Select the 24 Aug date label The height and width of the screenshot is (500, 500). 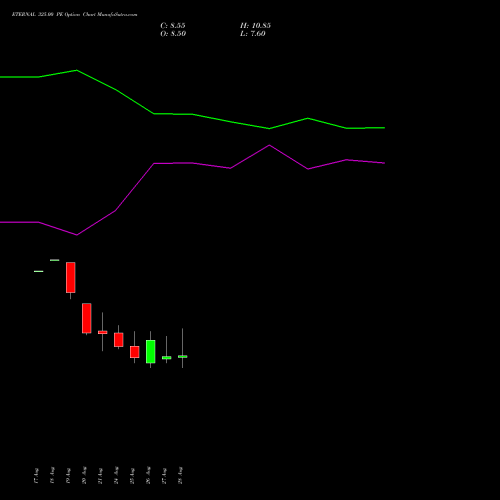click(x=116, y=475)
